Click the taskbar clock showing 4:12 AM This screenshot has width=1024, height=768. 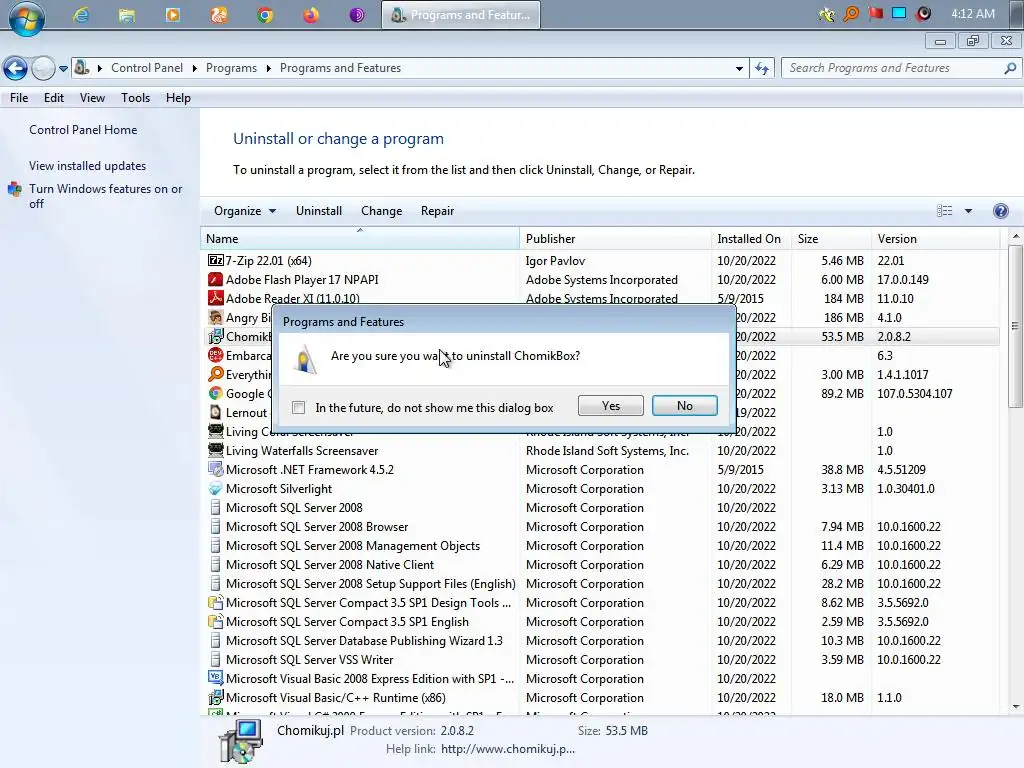pyautogui.click(x=973, y=14)
